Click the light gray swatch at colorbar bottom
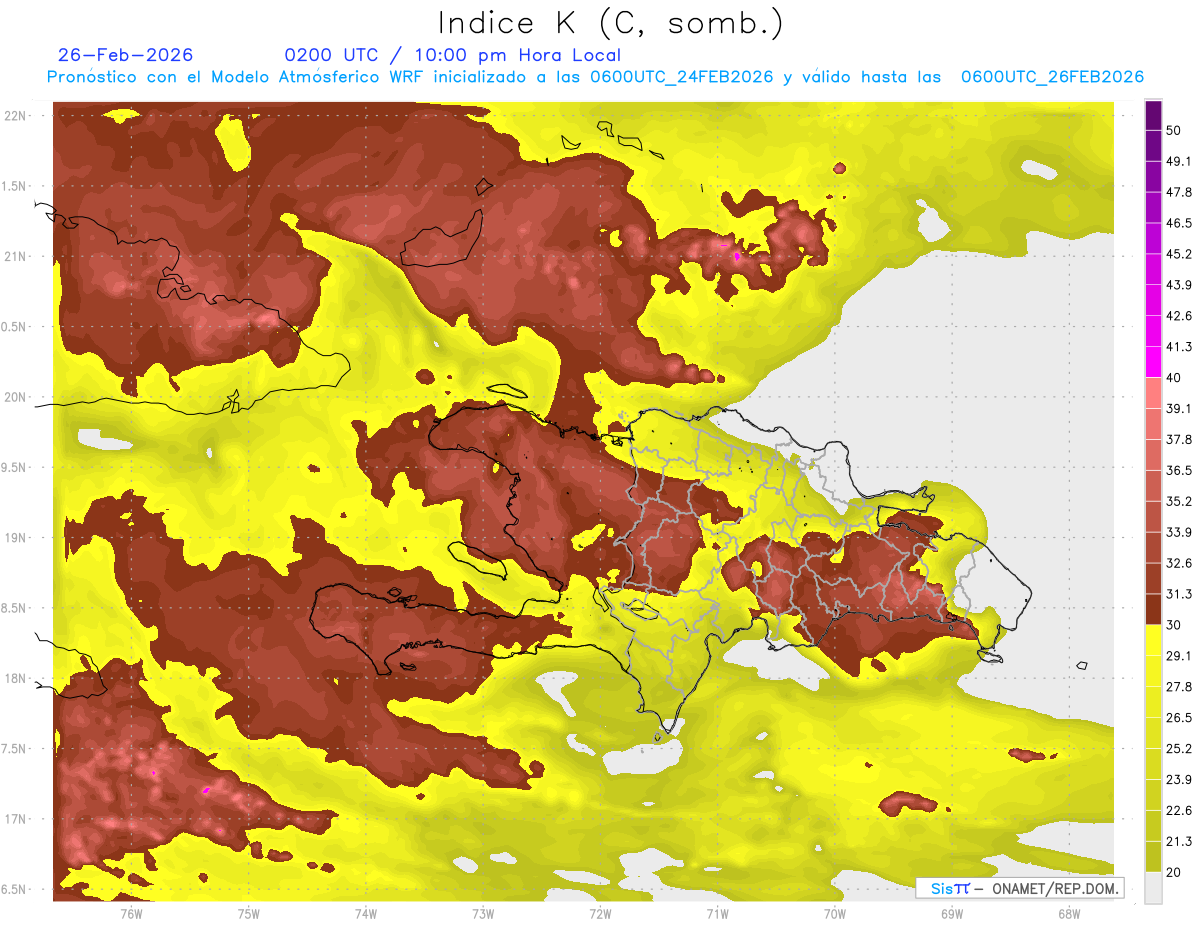 1153,888
